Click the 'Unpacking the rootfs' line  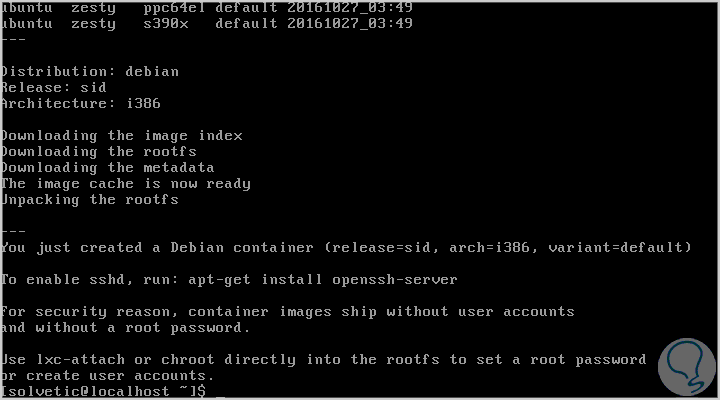[89, 199]
